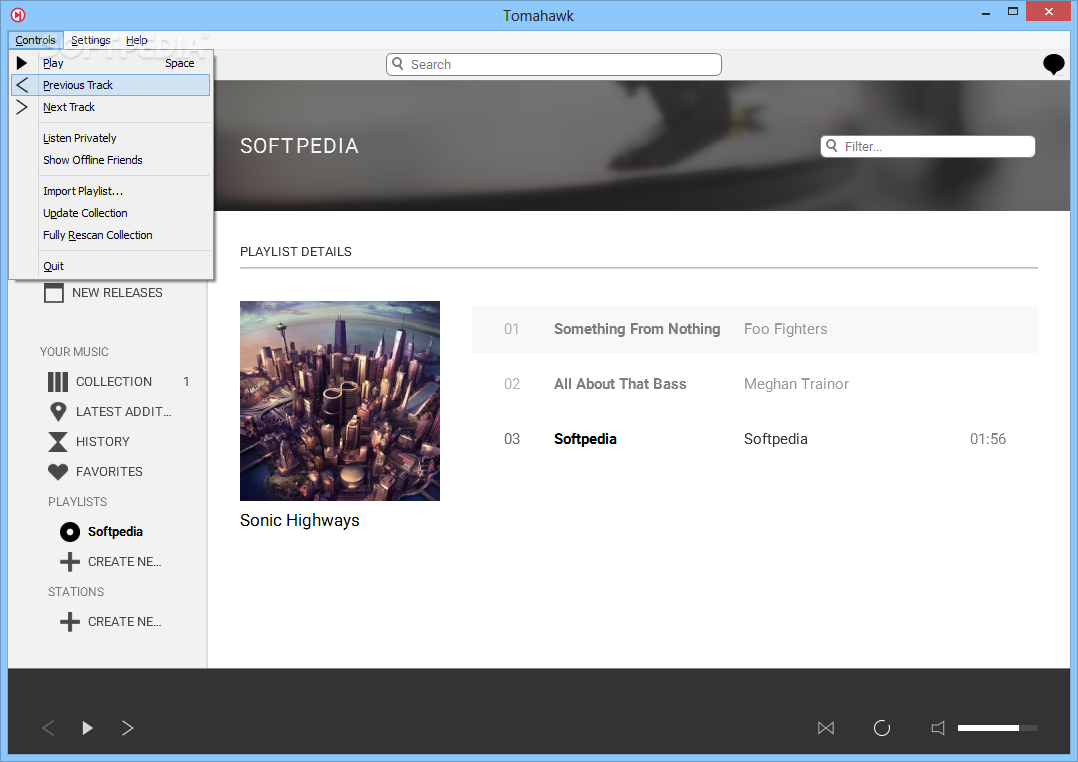Toggle Listen Privately option
The height and width of the screenshot is (762, 1078).
[111, 138]
